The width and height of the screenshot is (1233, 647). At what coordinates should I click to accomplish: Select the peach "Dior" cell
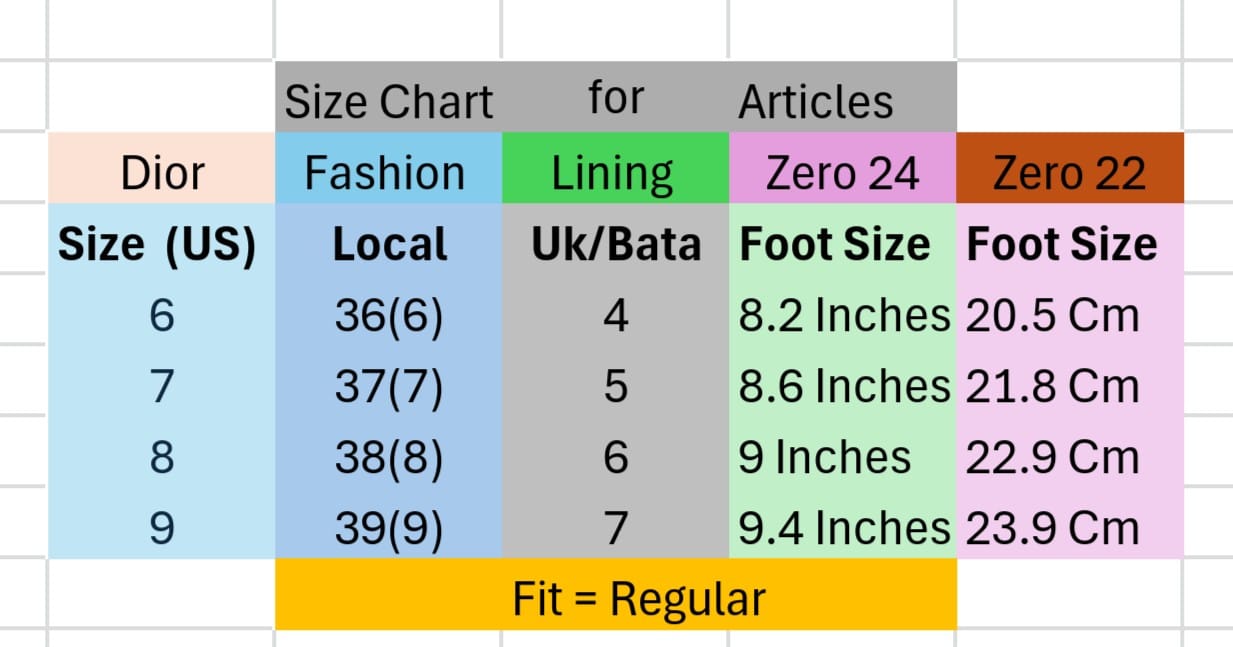pos(162,173)
